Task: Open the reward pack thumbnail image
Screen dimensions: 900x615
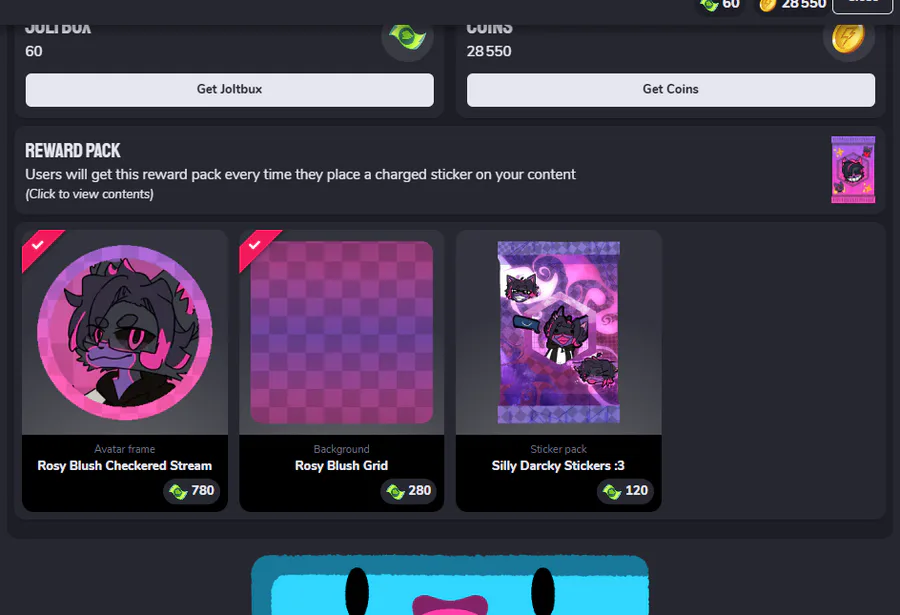Action: pyautogui.click(x=853, y=169)
